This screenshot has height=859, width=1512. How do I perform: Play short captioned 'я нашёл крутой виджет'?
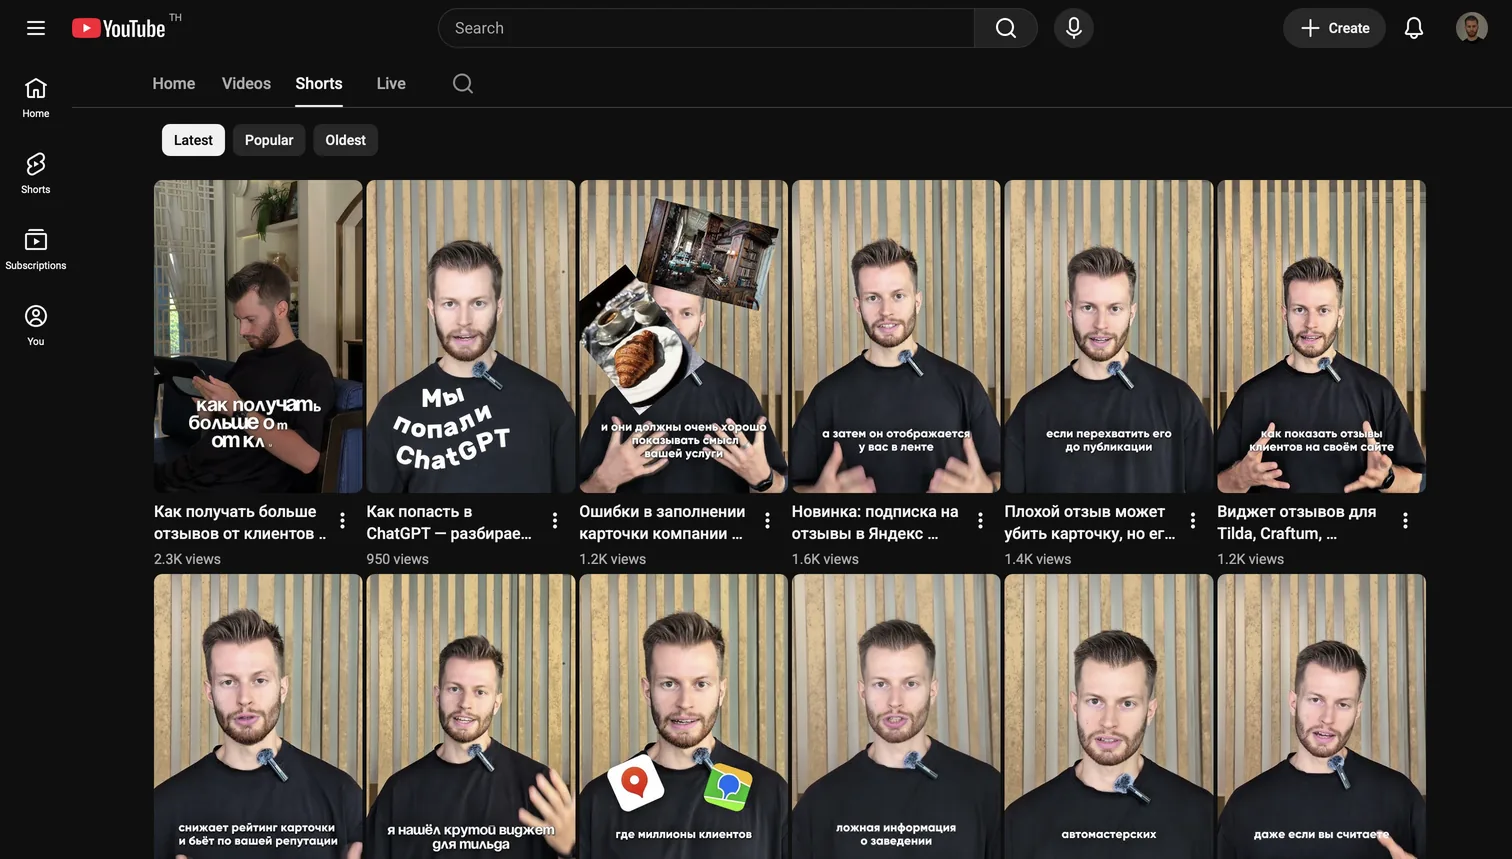(x=471, y=716)
